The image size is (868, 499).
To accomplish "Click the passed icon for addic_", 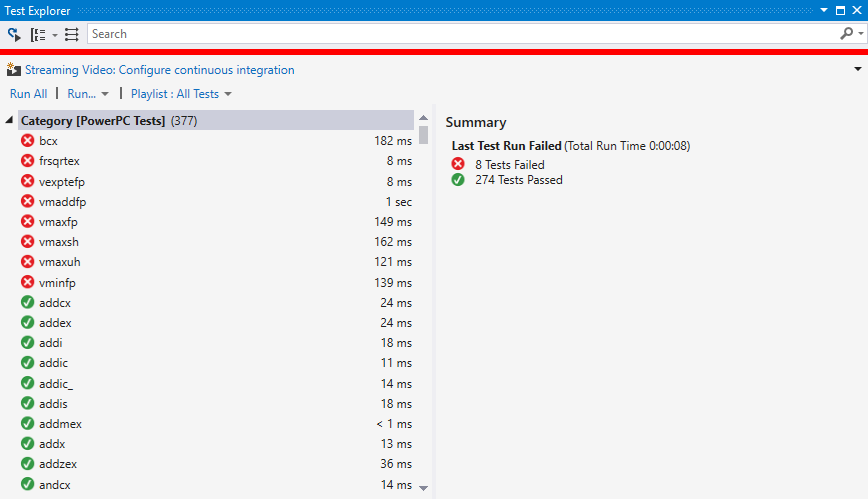I will coord(27,383).
